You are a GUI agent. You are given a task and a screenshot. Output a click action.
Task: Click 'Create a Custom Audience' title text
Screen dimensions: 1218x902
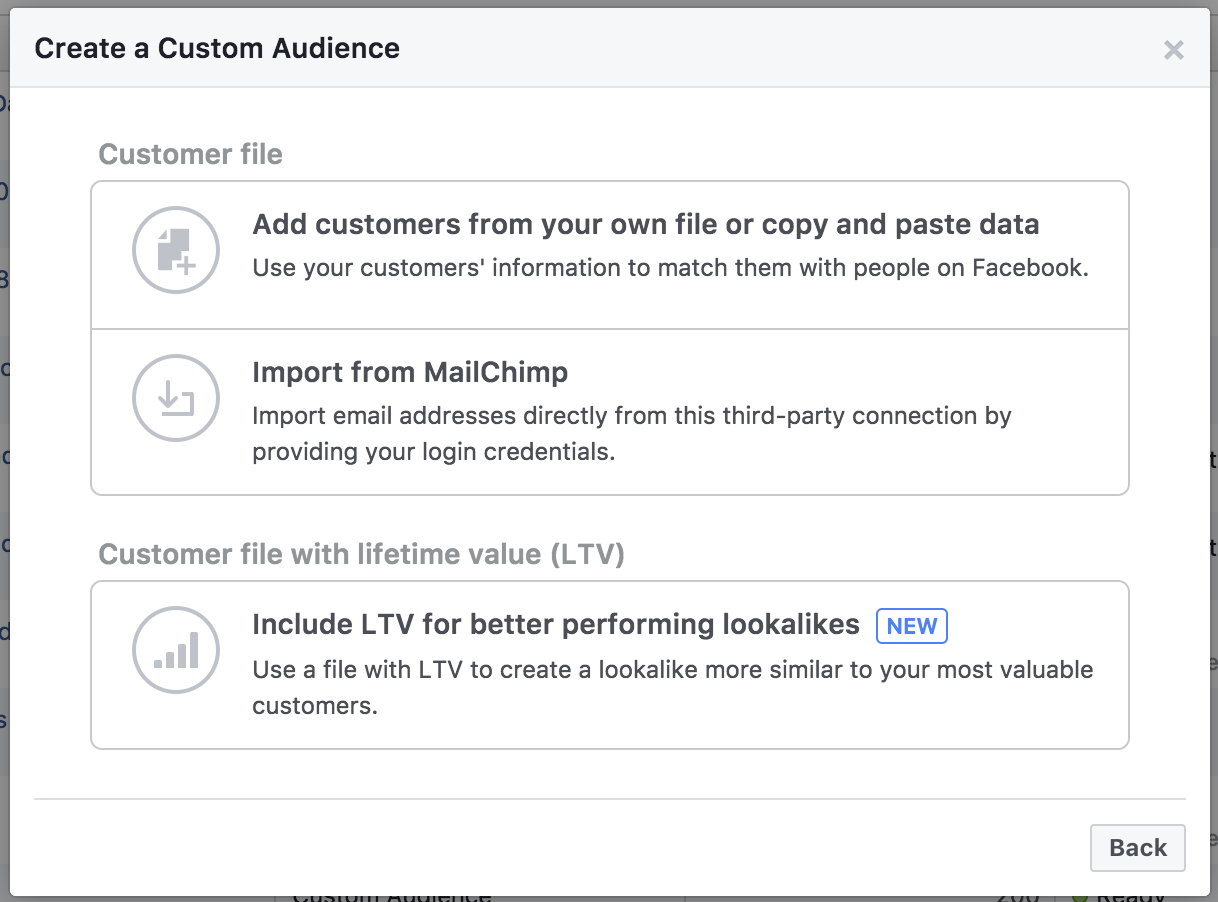(217, 48)
